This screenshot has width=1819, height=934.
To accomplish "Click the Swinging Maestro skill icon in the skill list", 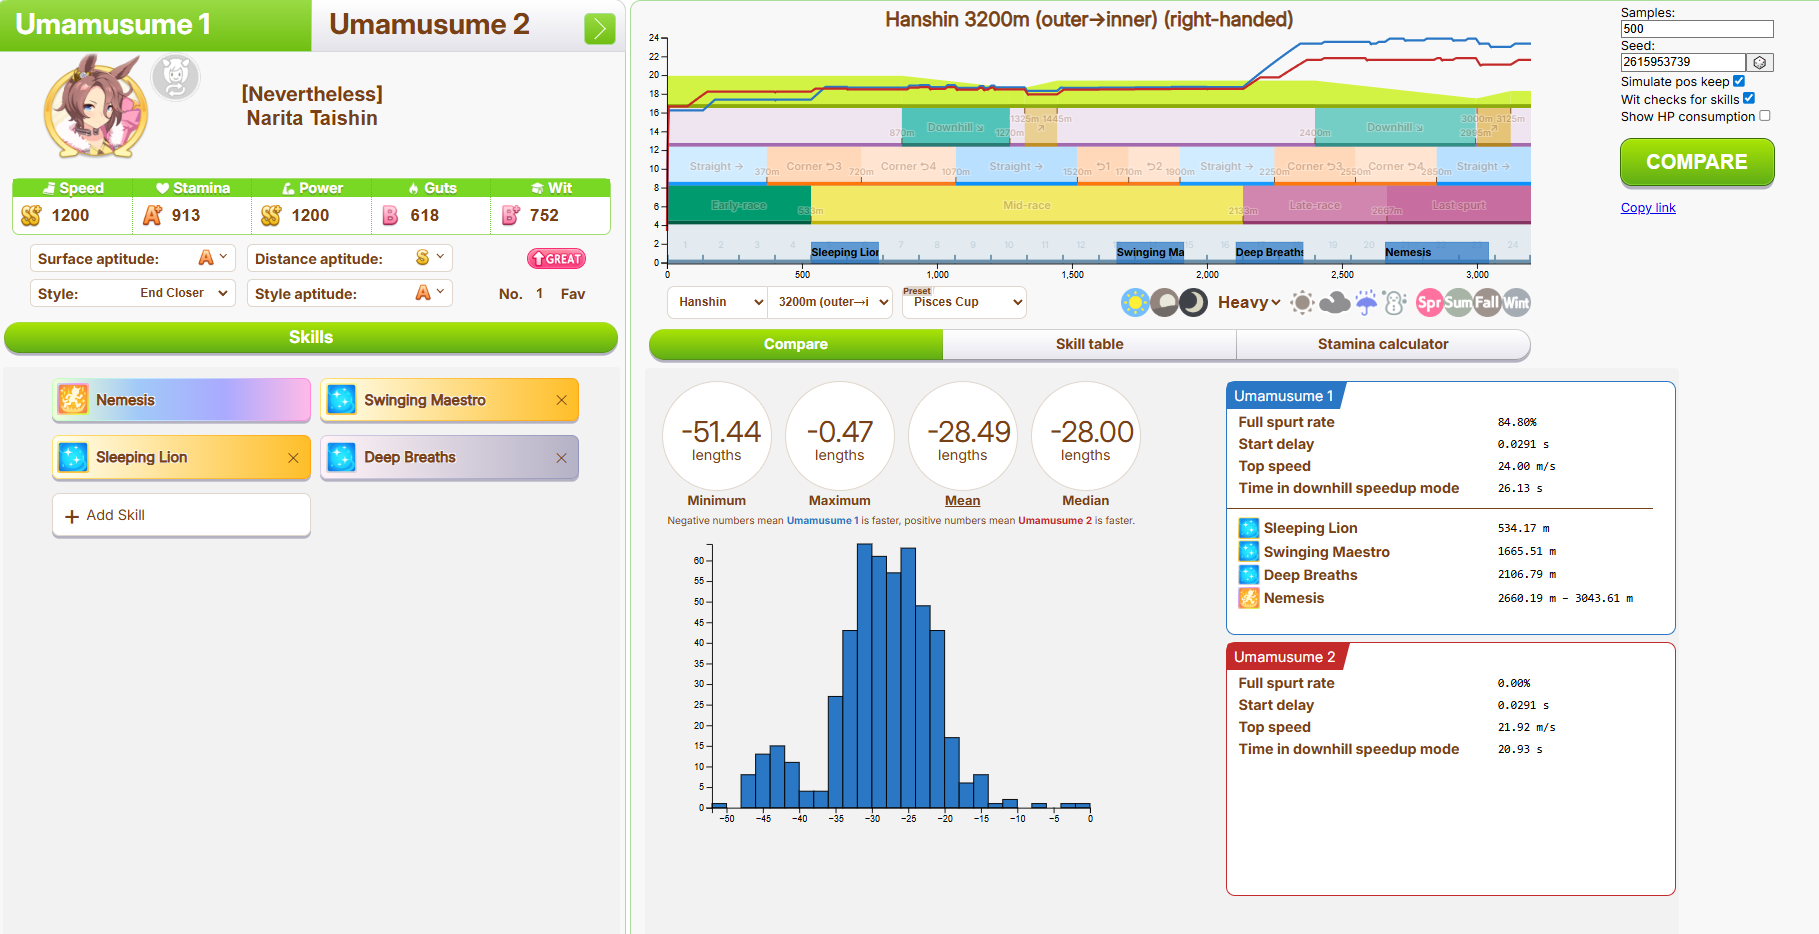I will coord(341,400).
